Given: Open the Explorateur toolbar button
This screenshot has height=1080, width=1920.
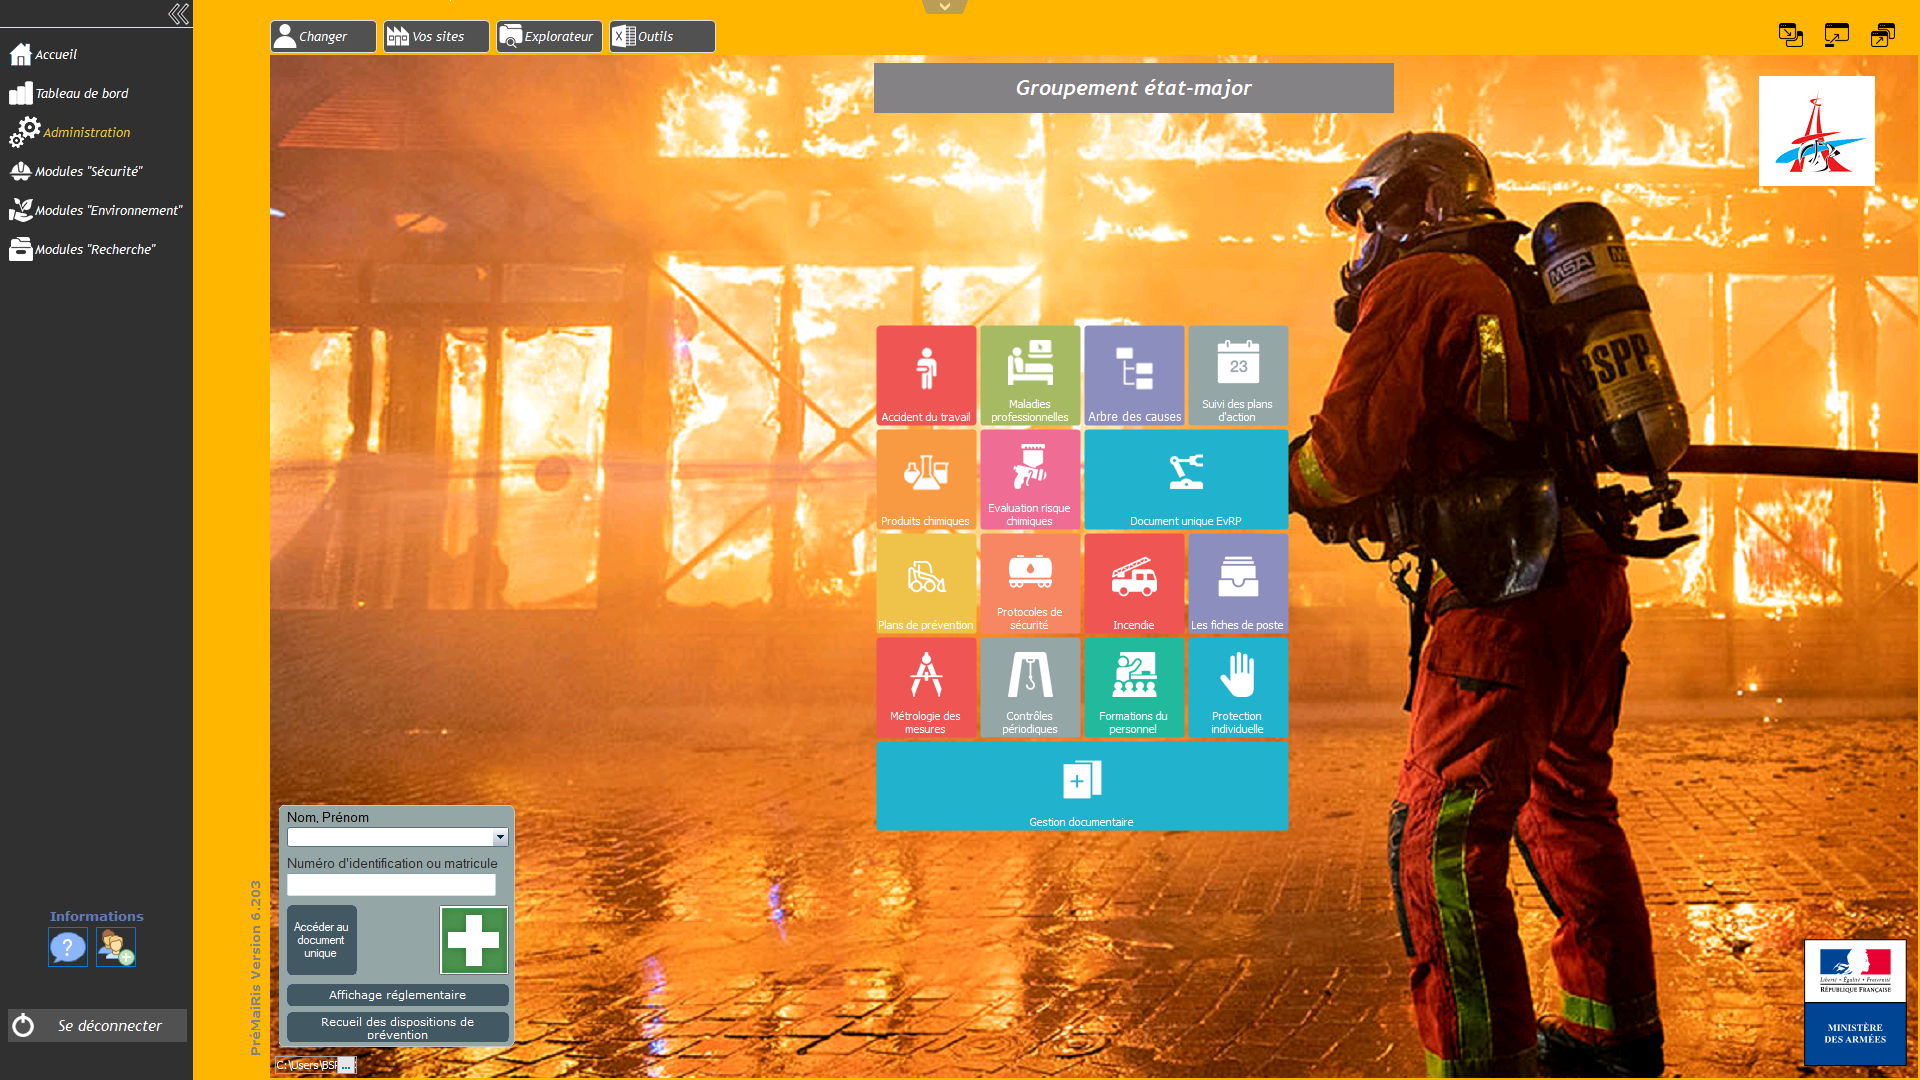Looking at the screenshot, I should 549,36.
